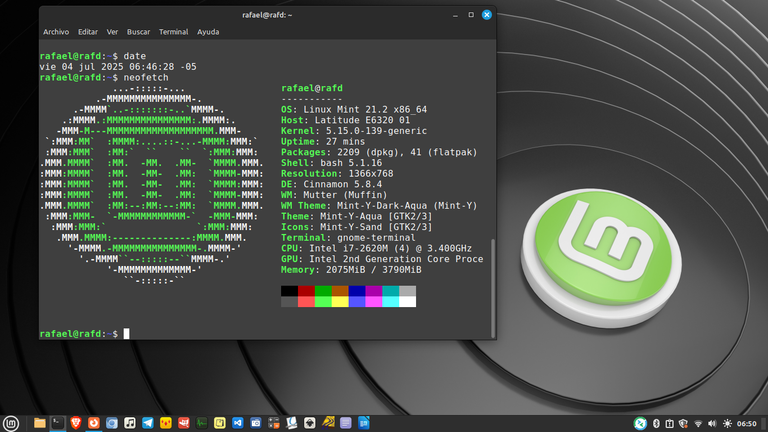The height and width of the screenshot is (432, 768).
Task: Open the blue circular browser icon in the panel
Action: point(112,423)
